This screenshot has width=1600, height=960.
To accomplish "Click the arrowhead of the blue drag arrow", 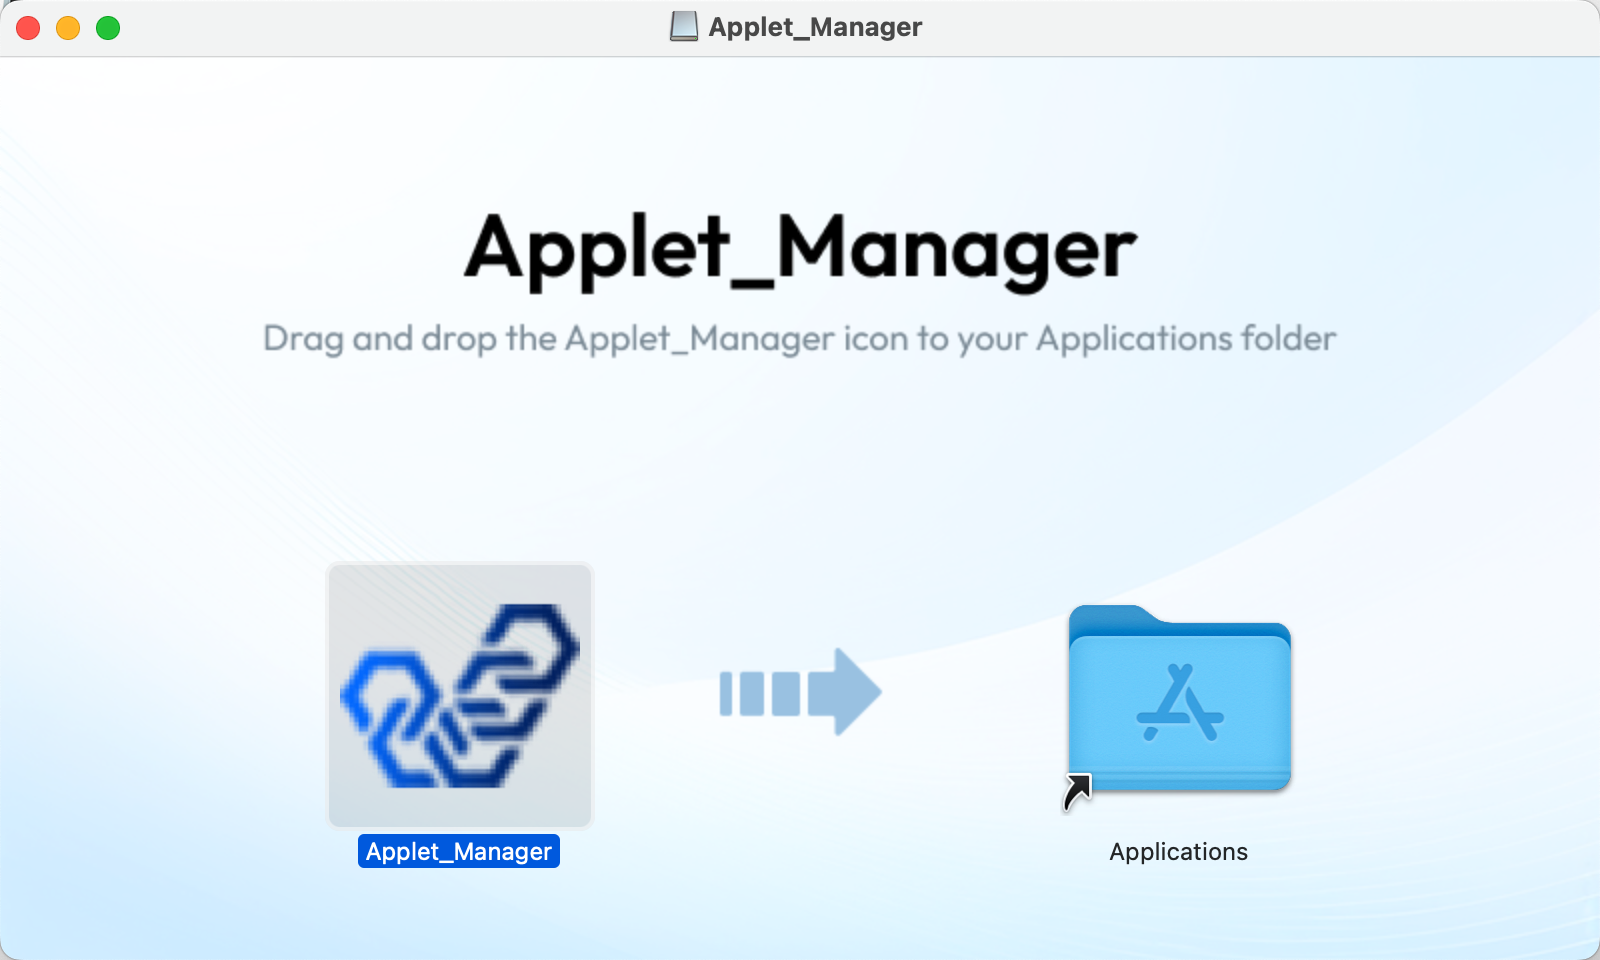I will pyautogui.click(x=846, y=692).
